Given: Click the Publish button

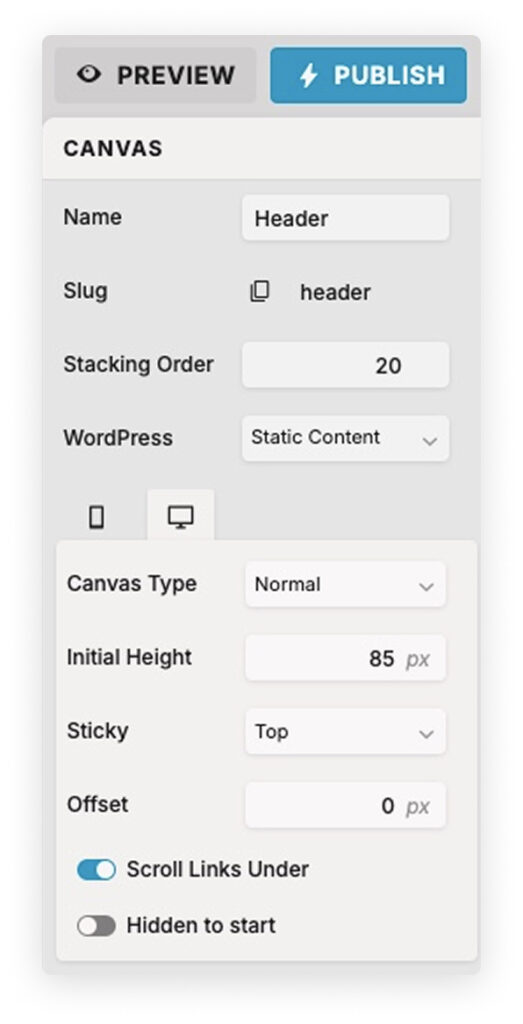Looking at the screenshot, I should click(369, 75).
